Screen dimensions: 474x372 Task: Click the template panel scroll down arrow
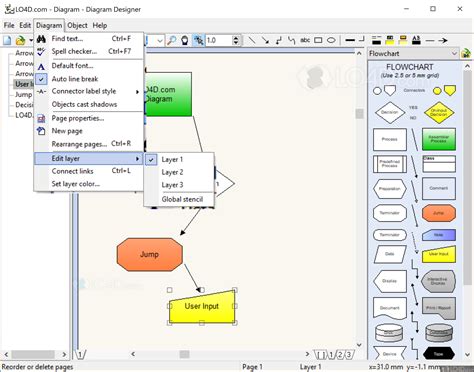click(467, 355)
